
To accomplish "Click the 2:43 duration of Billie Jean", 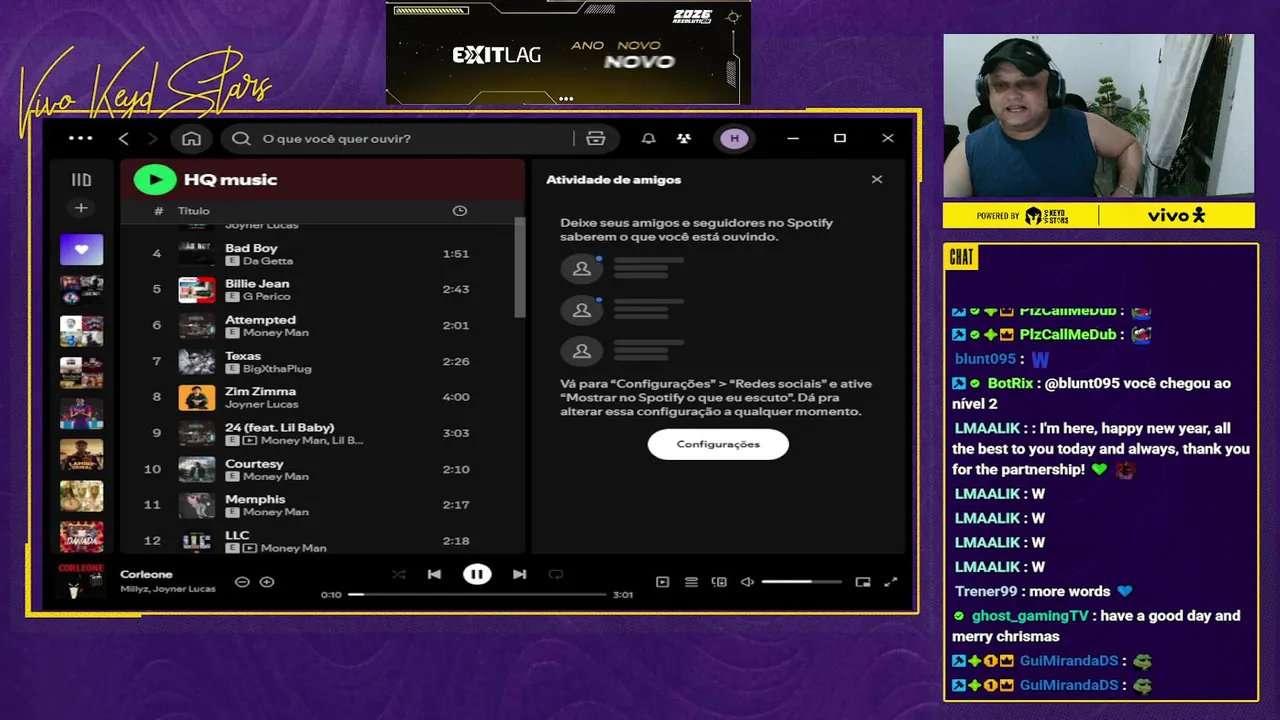I will pos(456,289).
